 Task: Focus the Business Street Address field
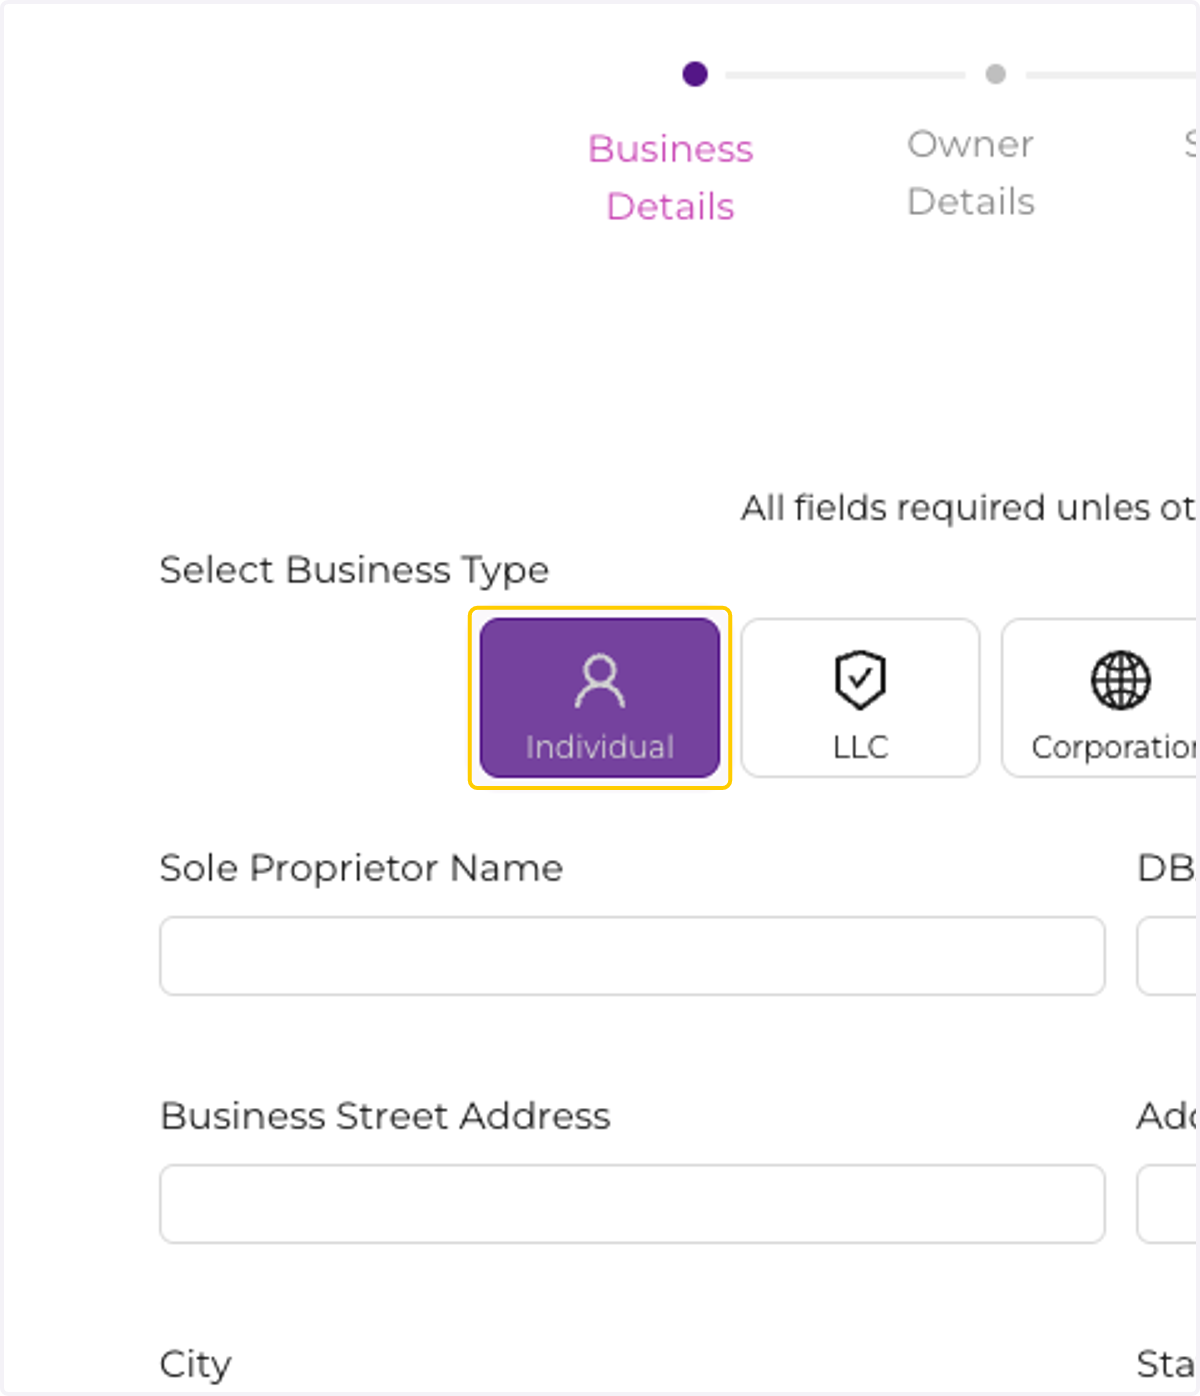coord(632,1204)
